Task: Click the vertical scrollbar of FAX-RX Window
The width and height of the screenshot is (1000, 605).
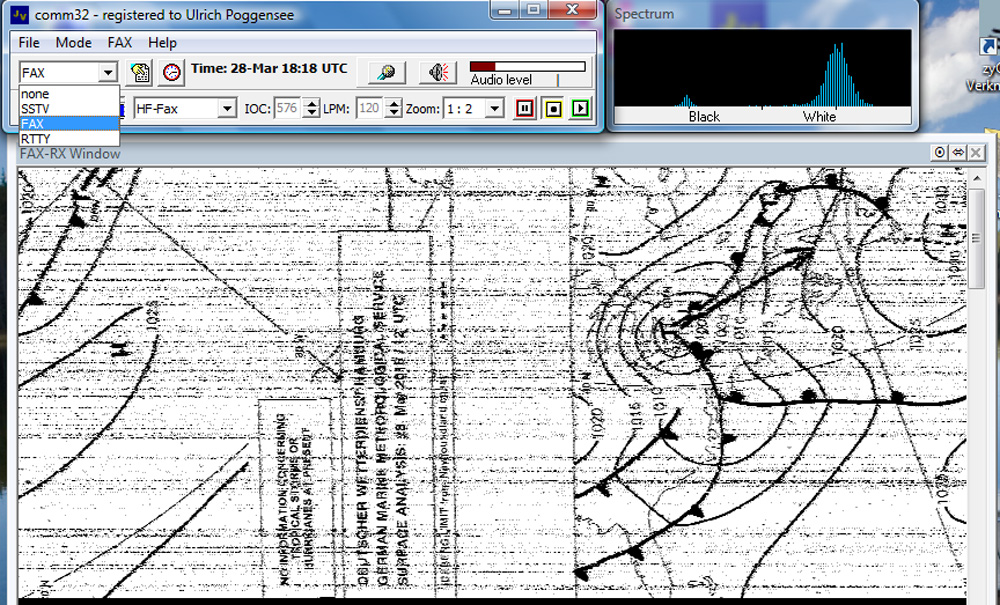Action: 982,380
